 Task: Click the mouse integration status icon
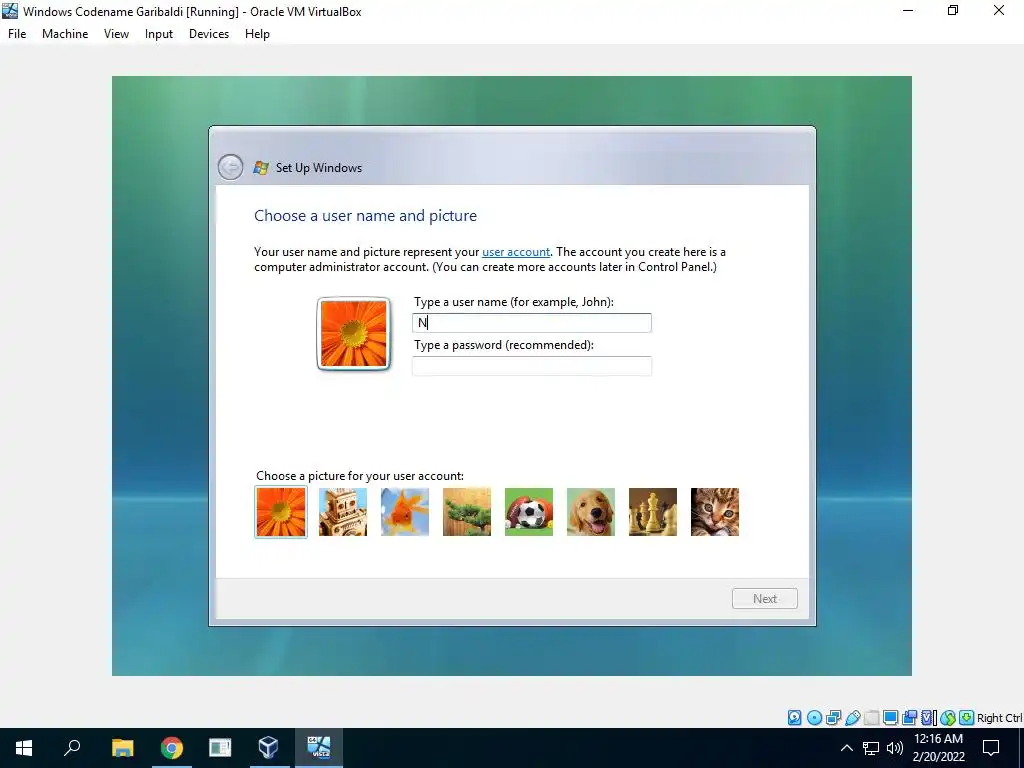(948, 718)
